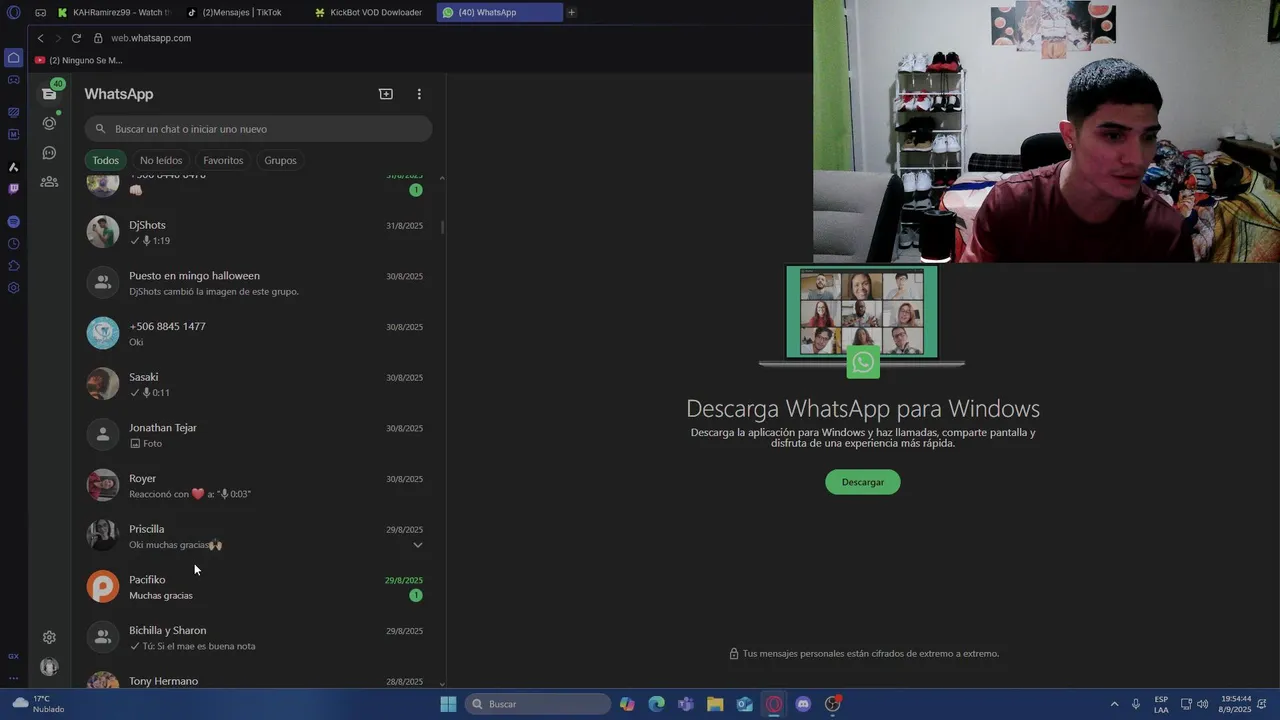Open the WhatsApp Channels icon
The width and height of the screenshot is (1280, 720).
[x=49, y=153]
